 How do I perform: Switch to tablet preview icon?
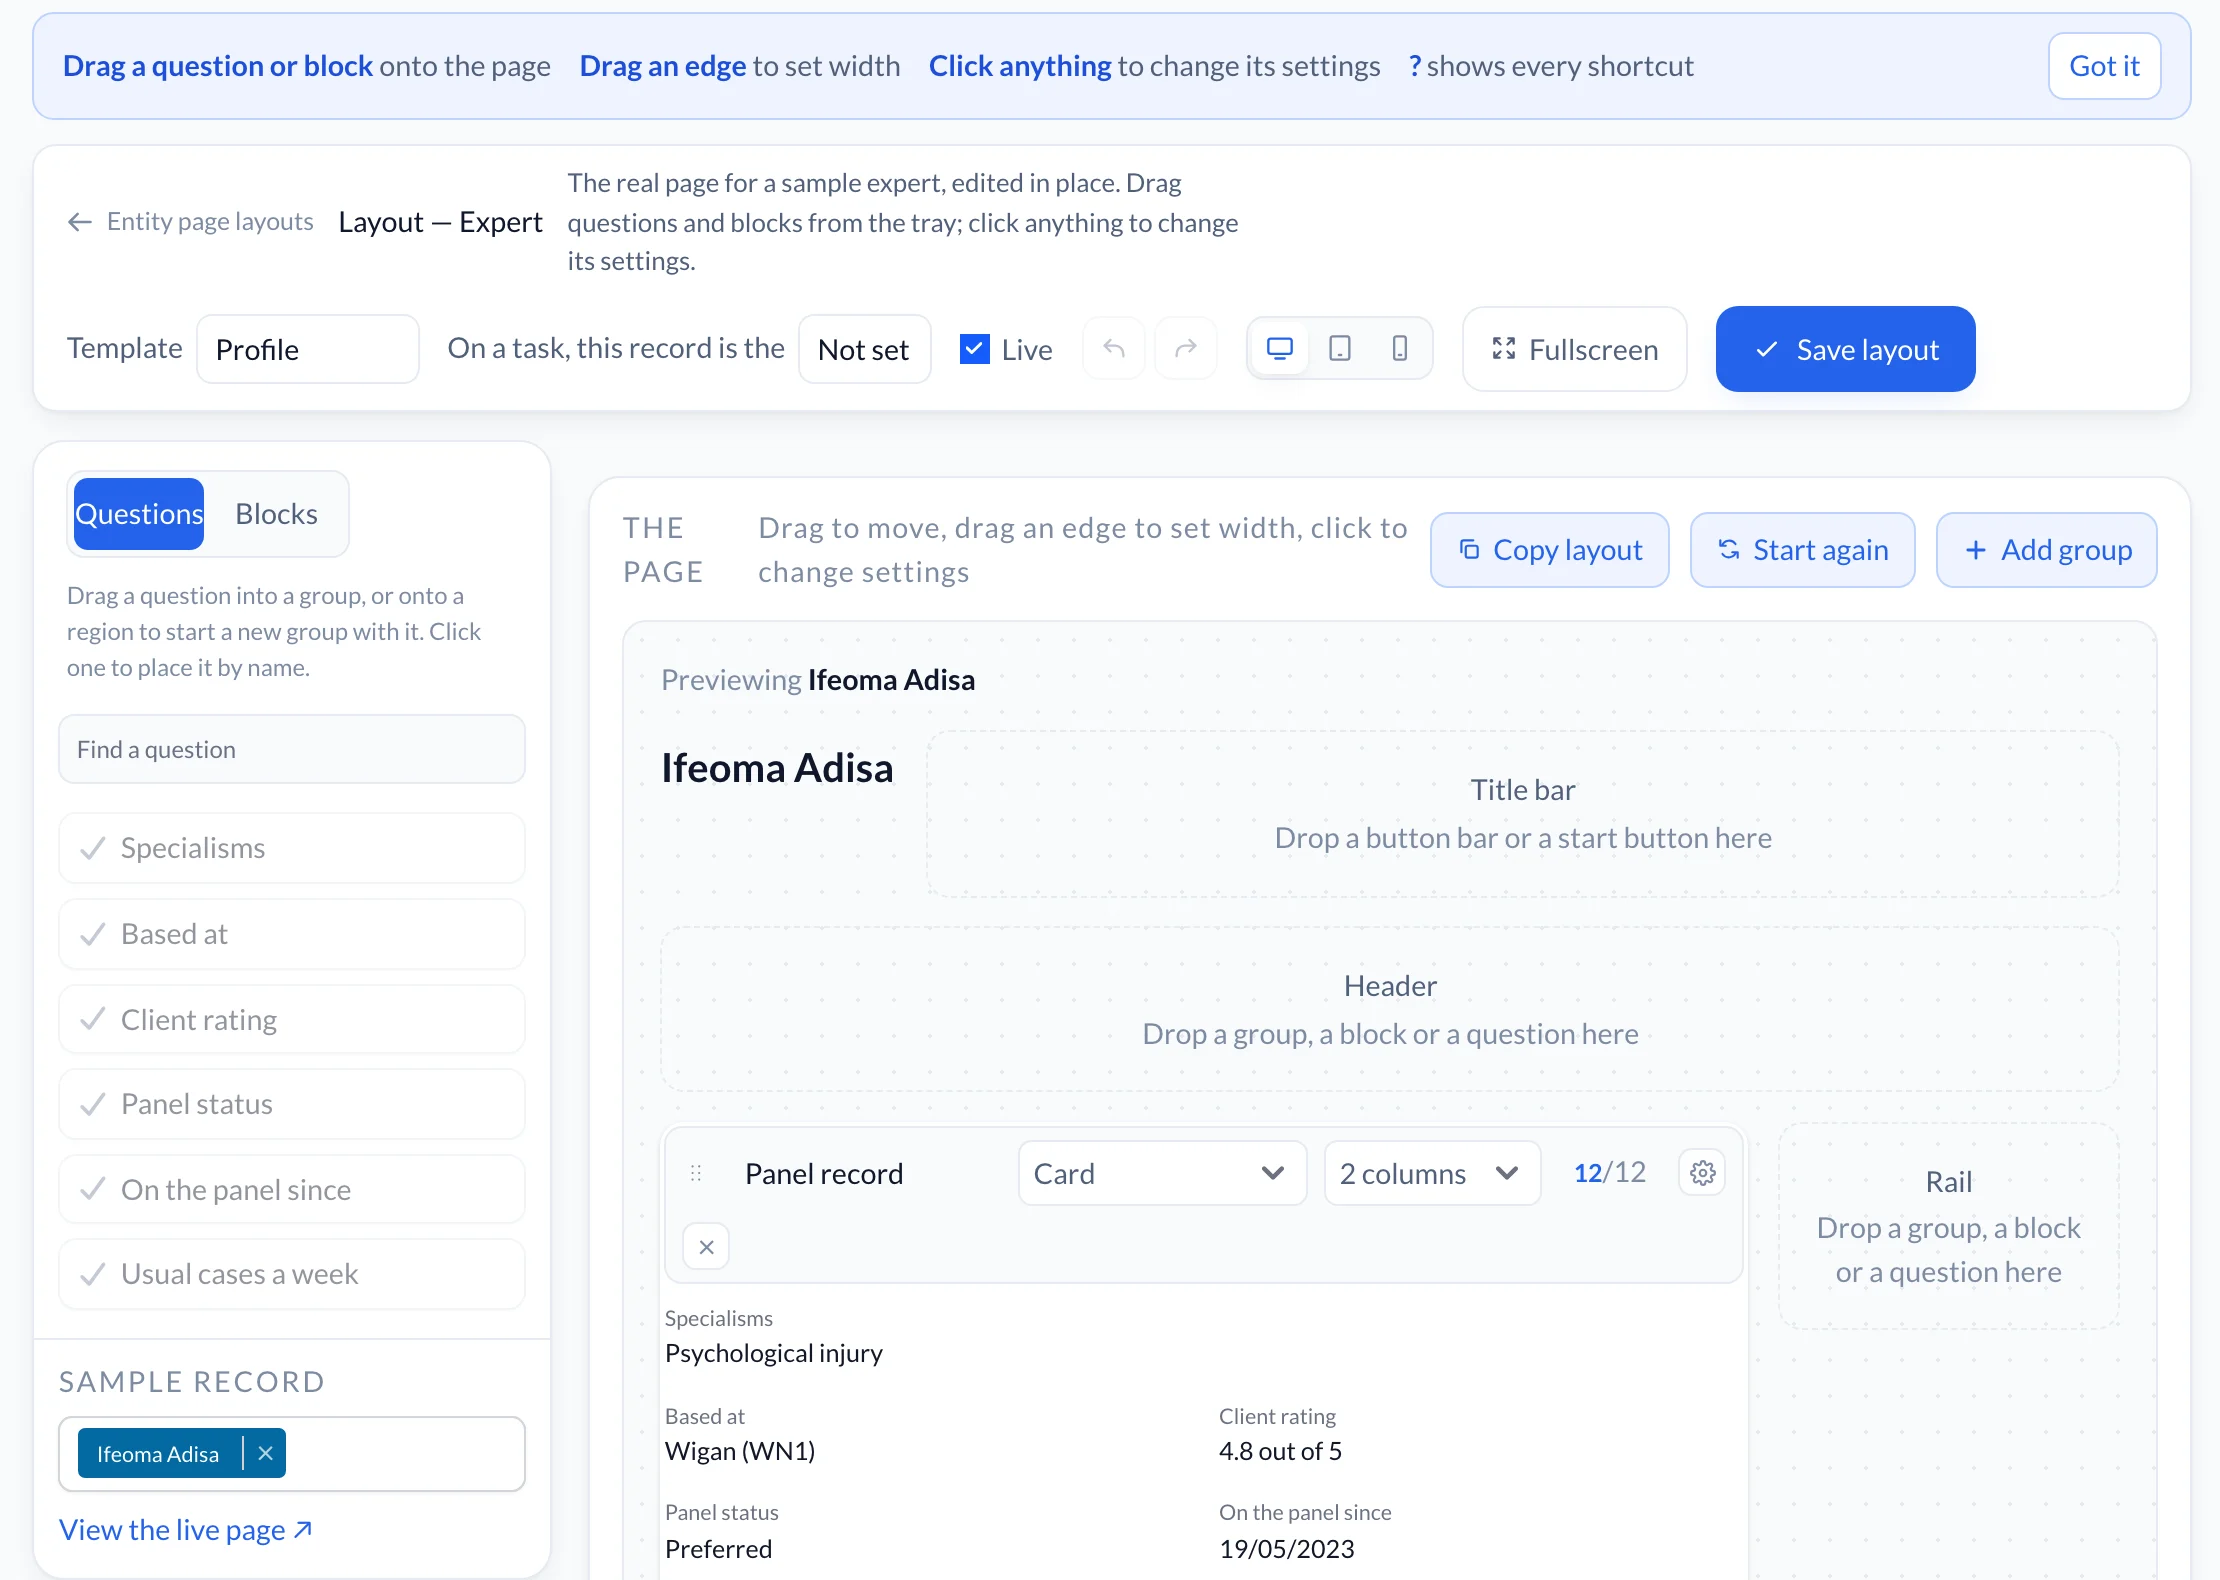(x=1340, y=349)
